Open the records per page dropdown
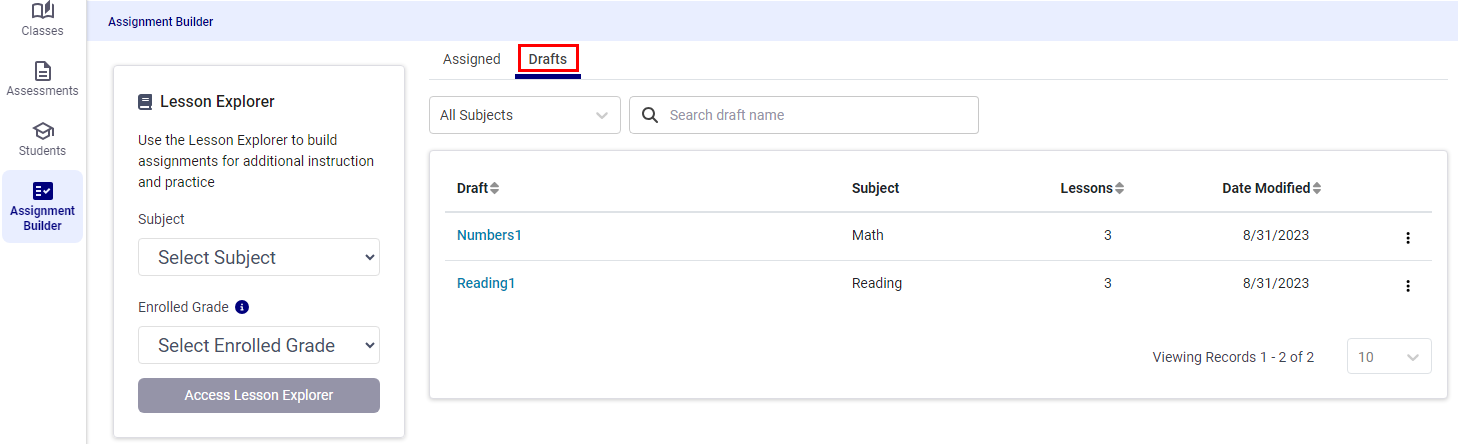The height and width of the screenshot is (444, 1458). coord(1389,357)
